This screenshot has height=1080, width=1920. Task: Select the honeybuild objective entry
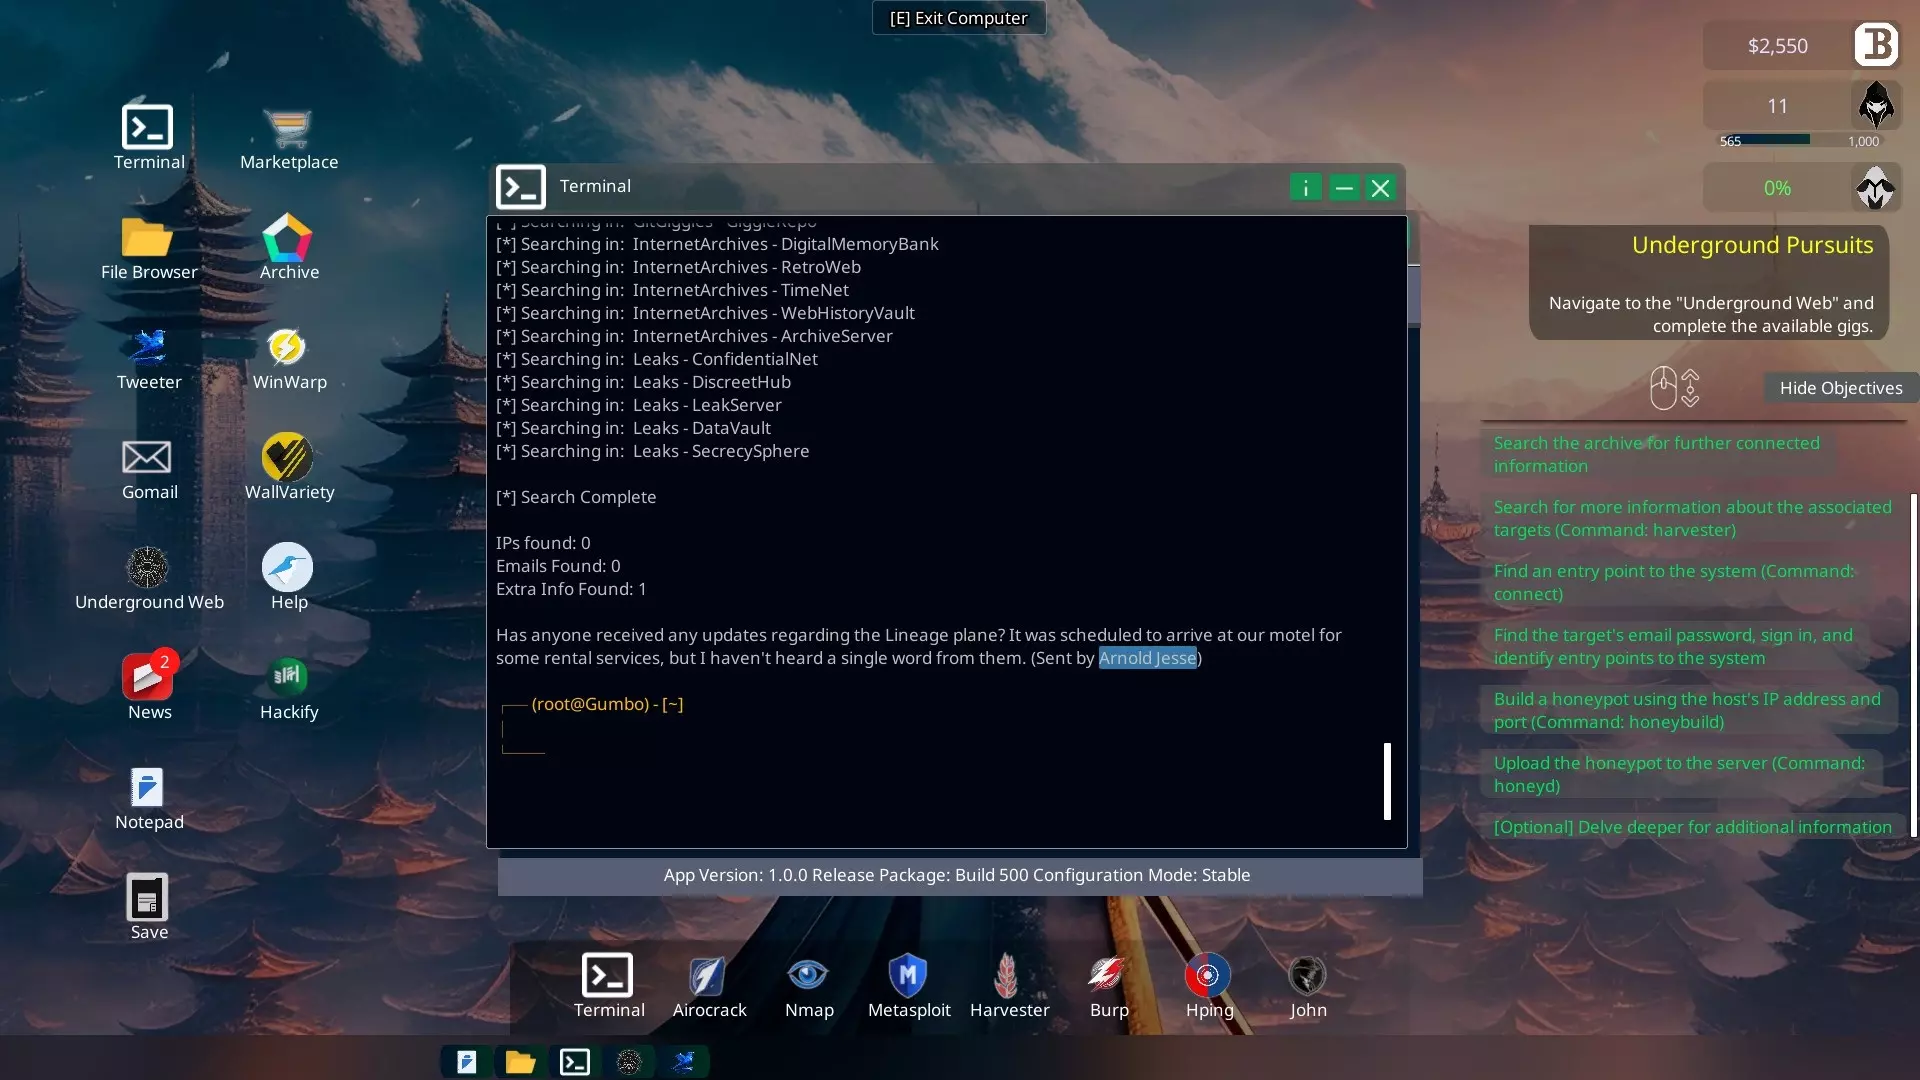(x=1686, y=710)
